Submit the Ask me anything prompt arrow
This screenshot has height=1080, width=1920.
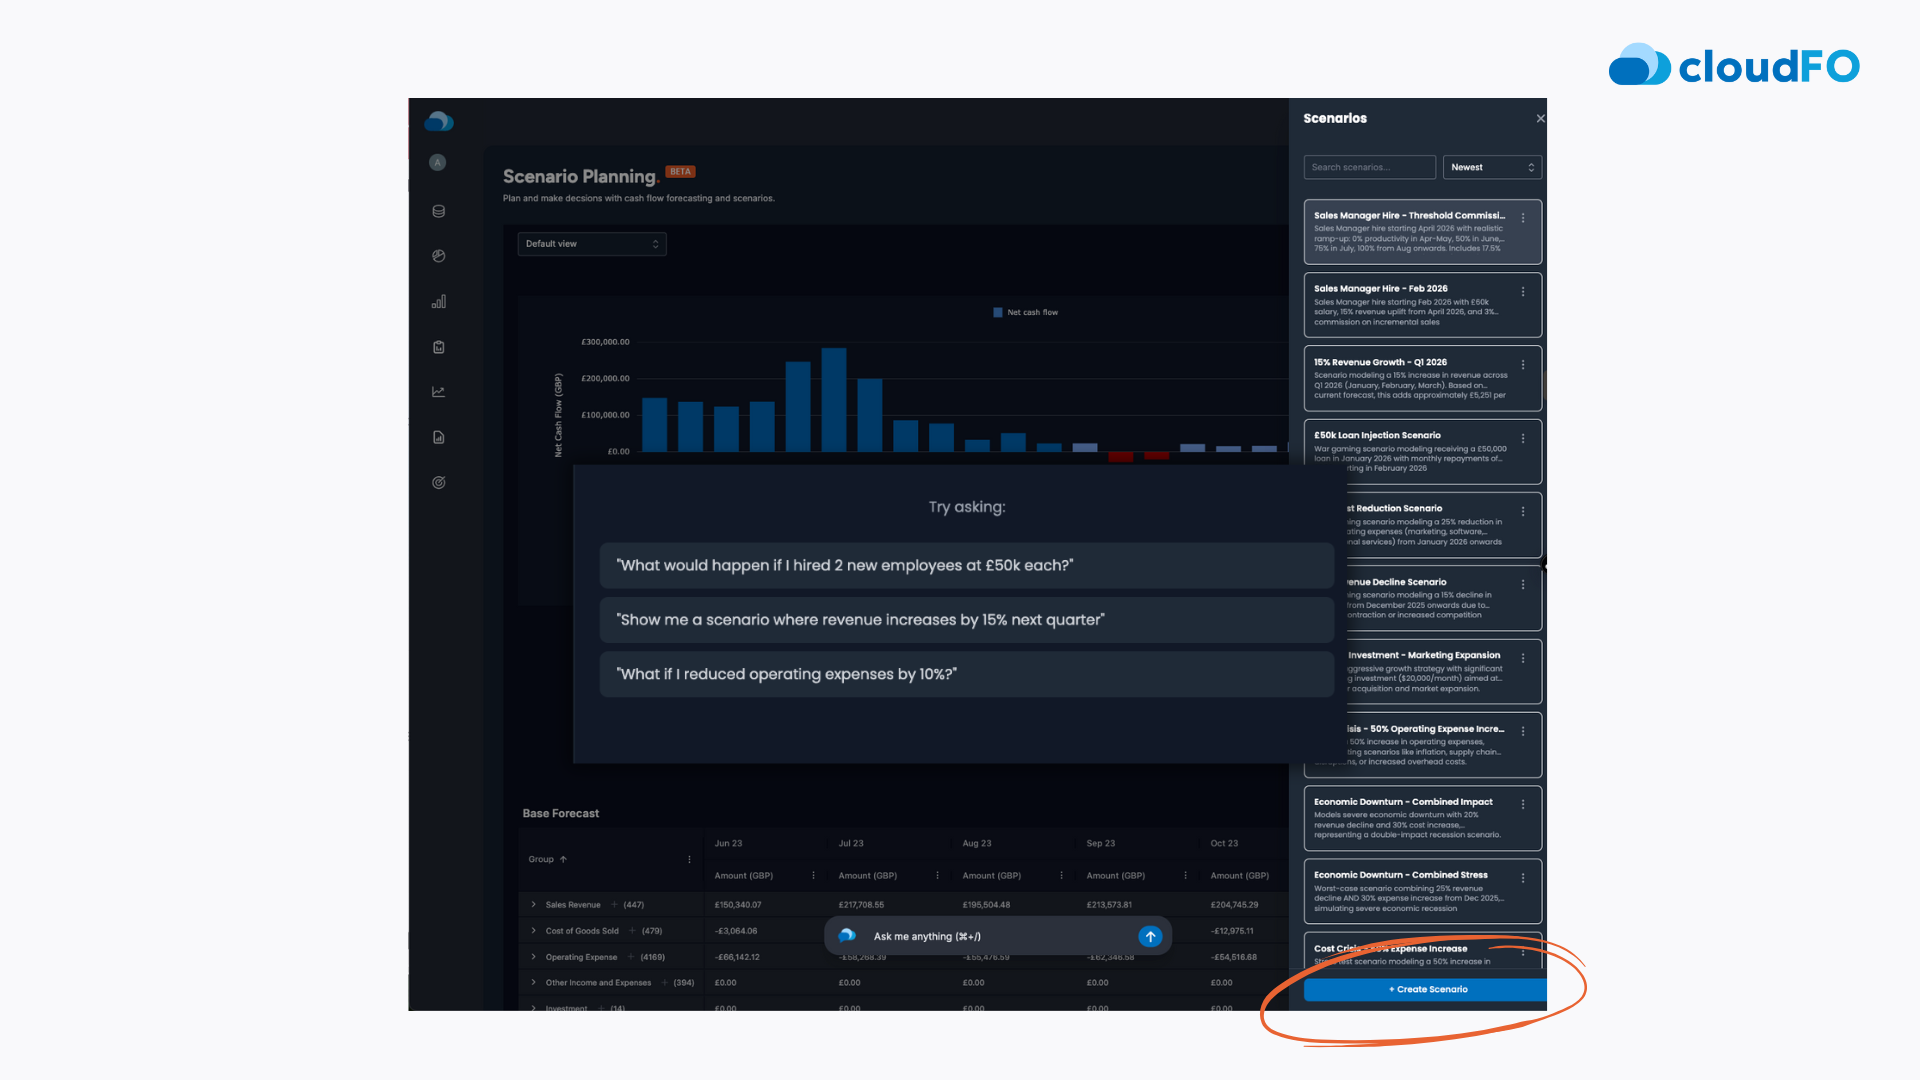tap(1150, 936)
